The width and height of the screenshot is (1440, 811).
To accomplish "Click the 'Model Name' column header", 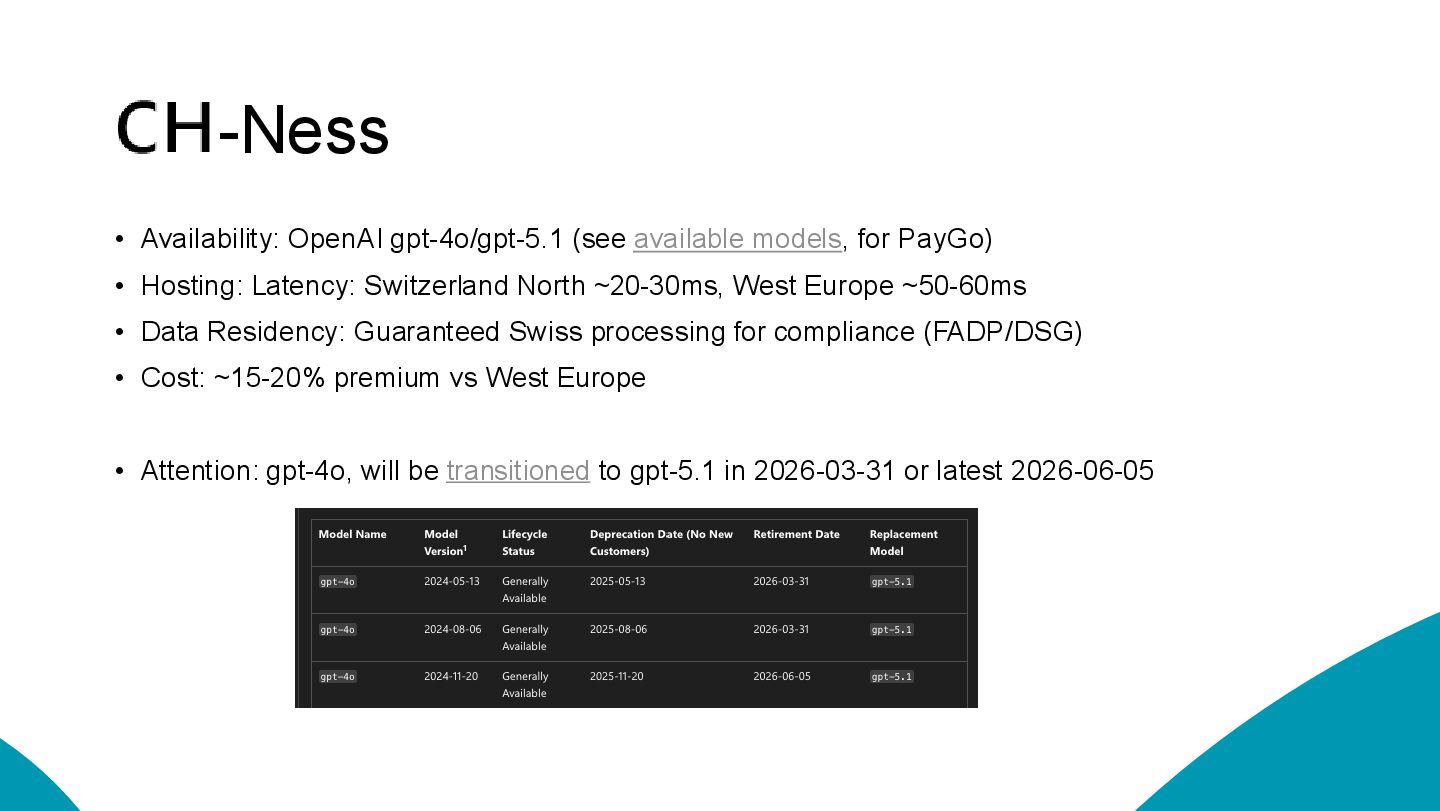I will [352, 534].
